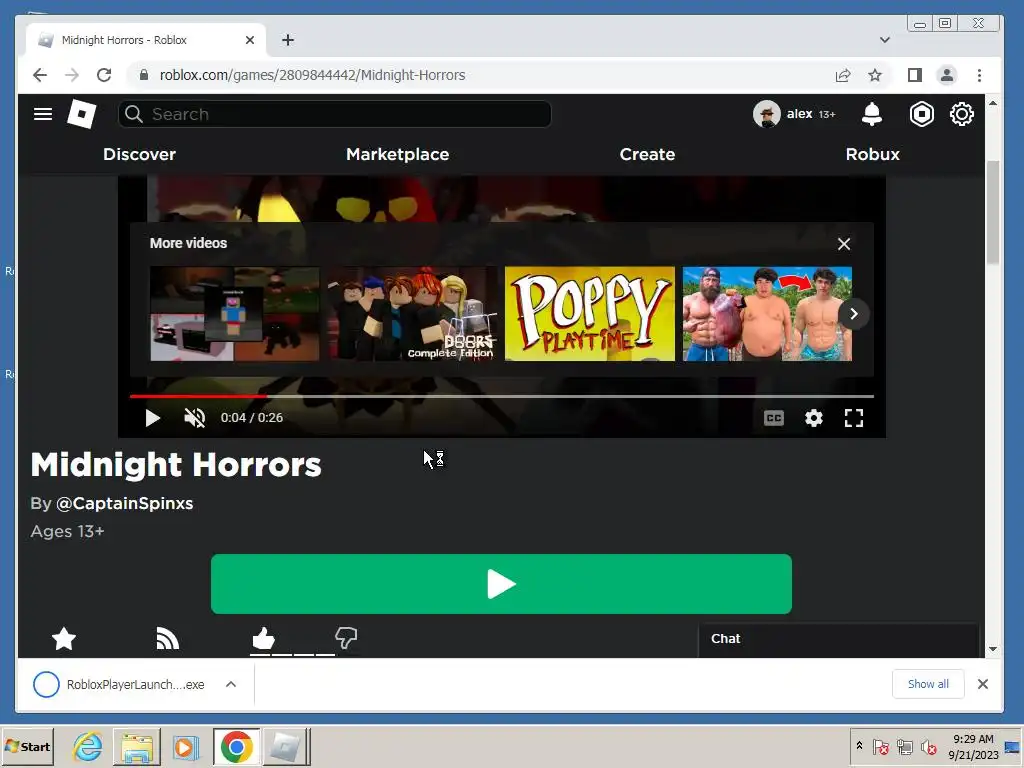Open the Windows Start menu
Image resolution: width=1024 pixels, height=768 pixels.
[x=27, y=746]
